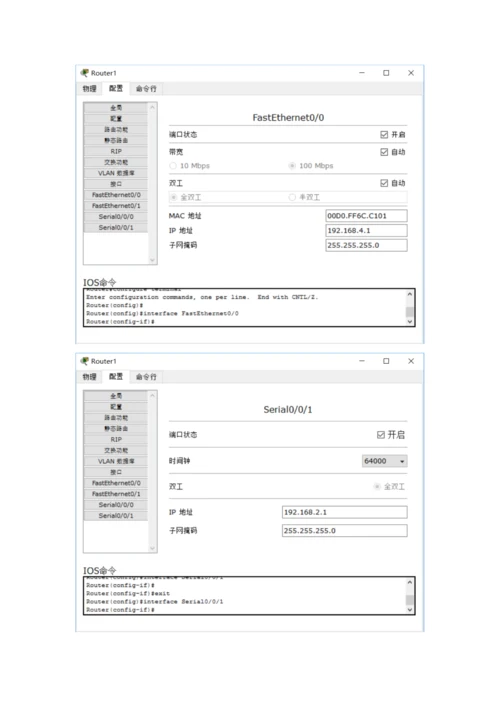Click Router1 icon in upper window title bar

84,73
